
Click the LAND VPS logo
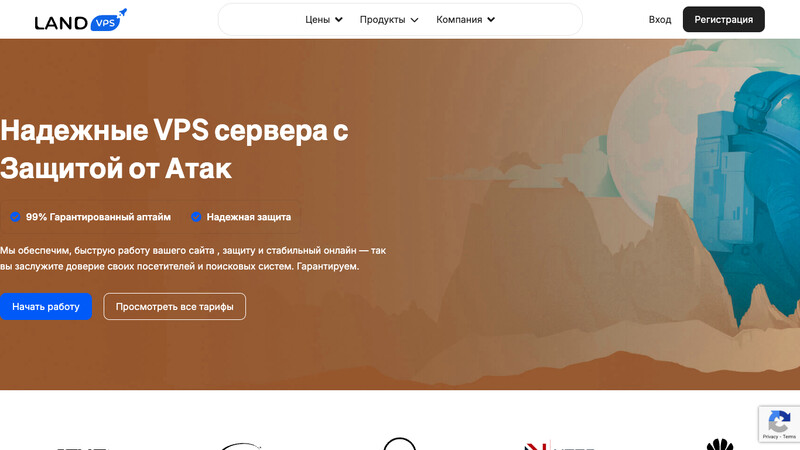81,20
